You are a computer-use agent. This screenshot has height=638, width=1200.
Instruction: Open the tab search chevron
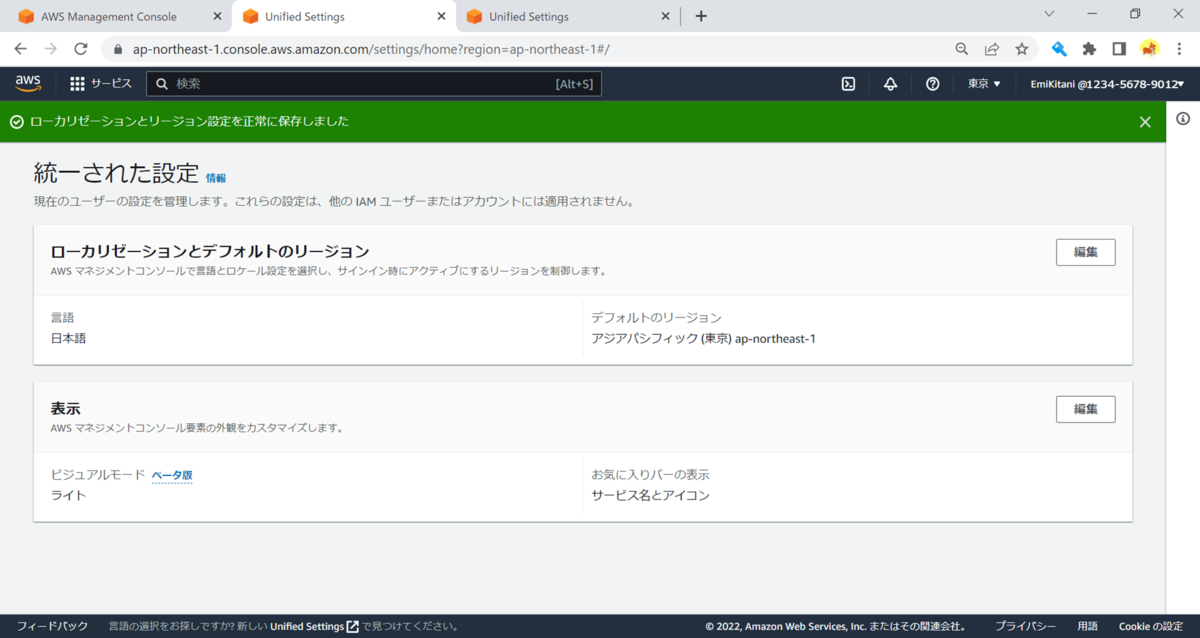tap(1049, 14)
